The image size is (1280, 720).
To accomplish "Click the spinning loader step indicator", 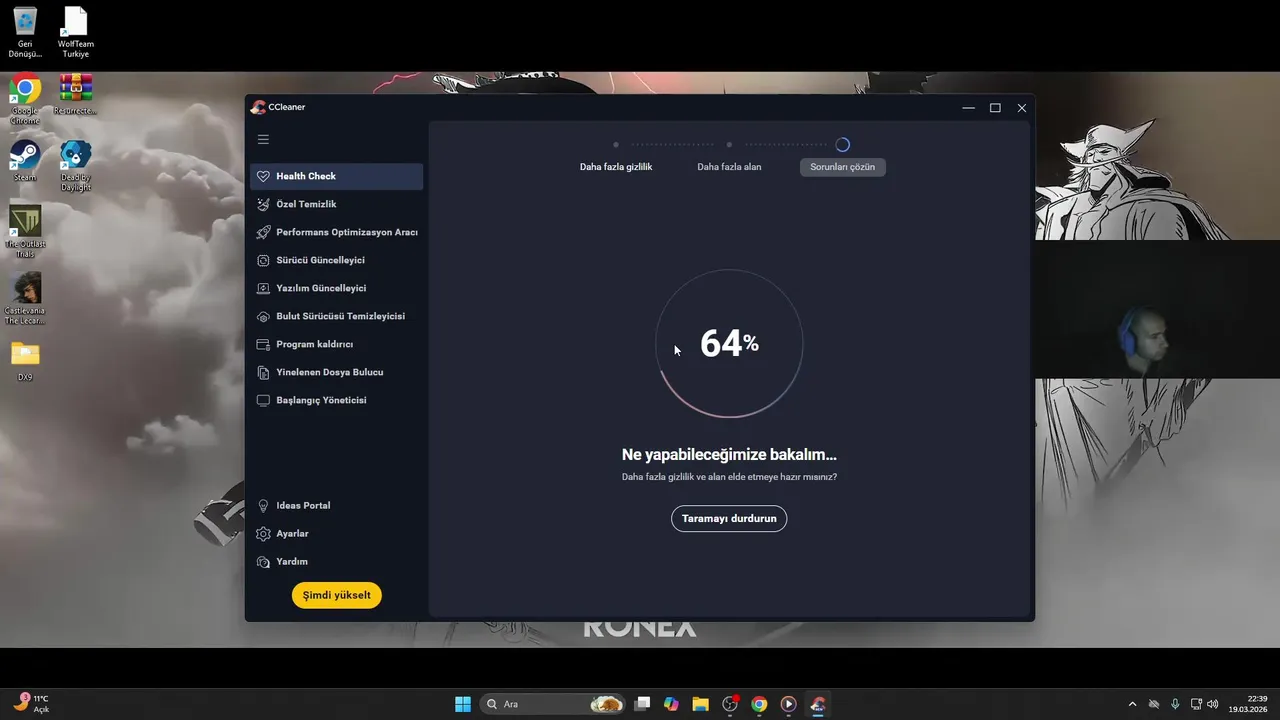I will tap(843, 145).
